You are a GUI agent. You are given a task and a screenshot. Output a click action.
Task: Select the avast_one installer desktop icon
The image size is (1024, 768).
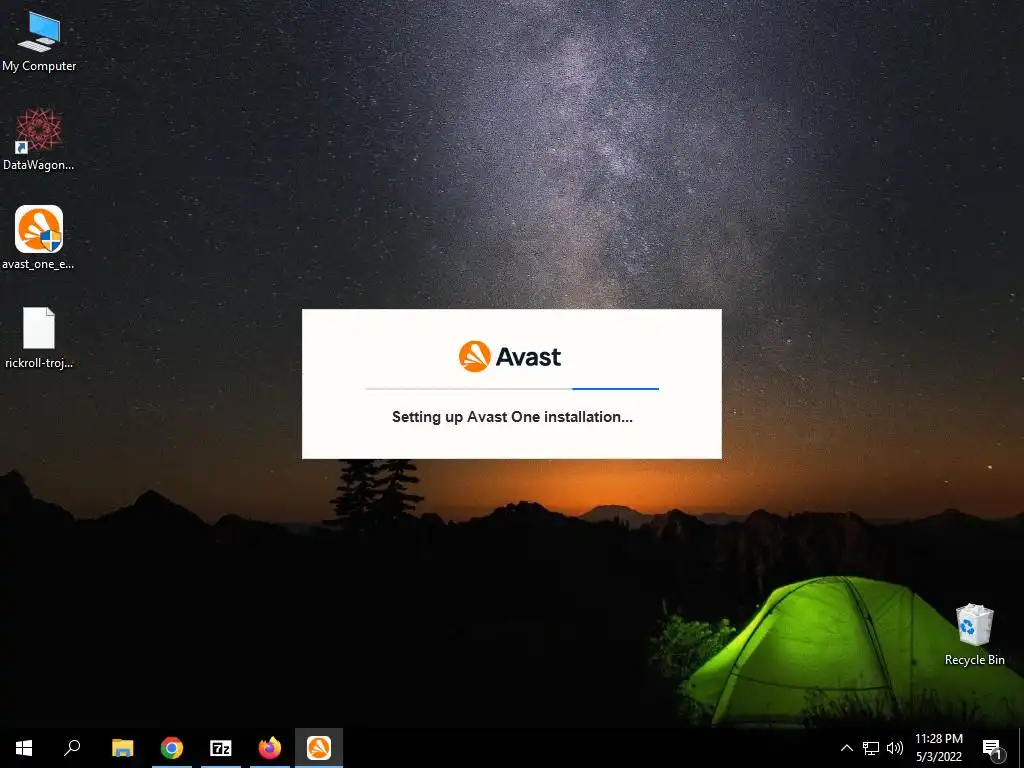point(39,238)
